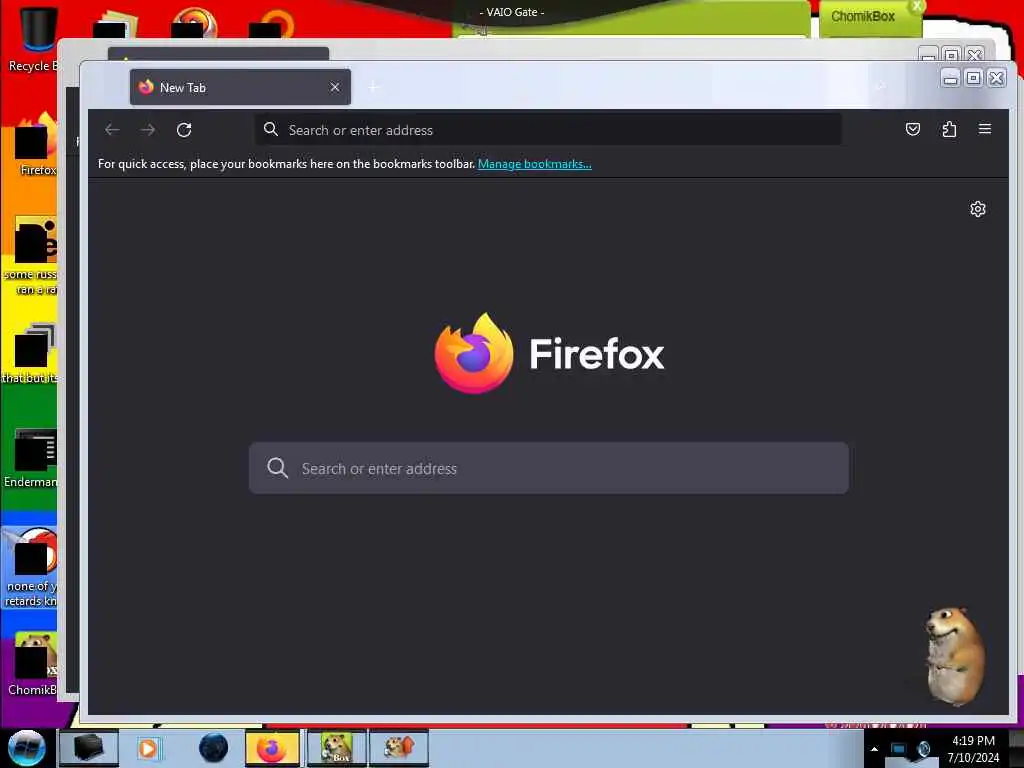Open the dark globe taskbar icon

click(214, 748)
